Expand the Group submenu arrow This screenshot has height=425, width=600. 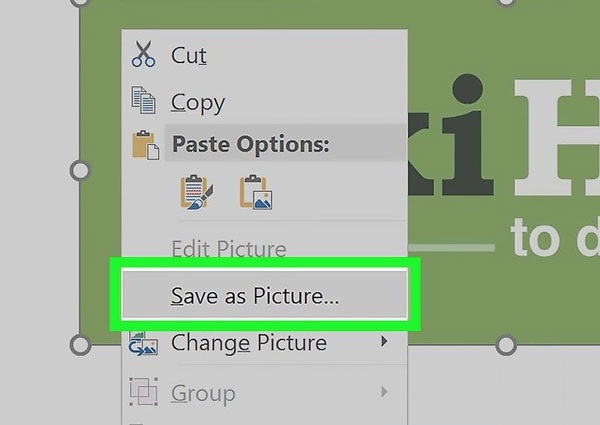click(x=385, y=393)
